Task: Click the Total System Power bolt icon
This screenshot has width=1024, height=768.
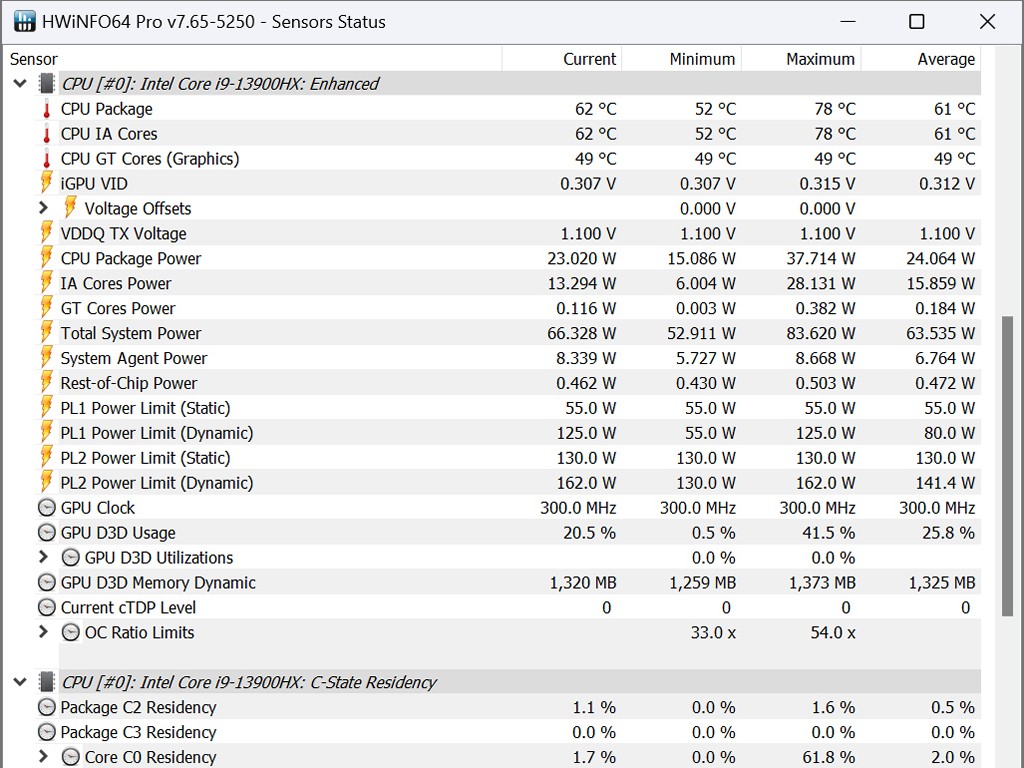Action: point(46,333)
